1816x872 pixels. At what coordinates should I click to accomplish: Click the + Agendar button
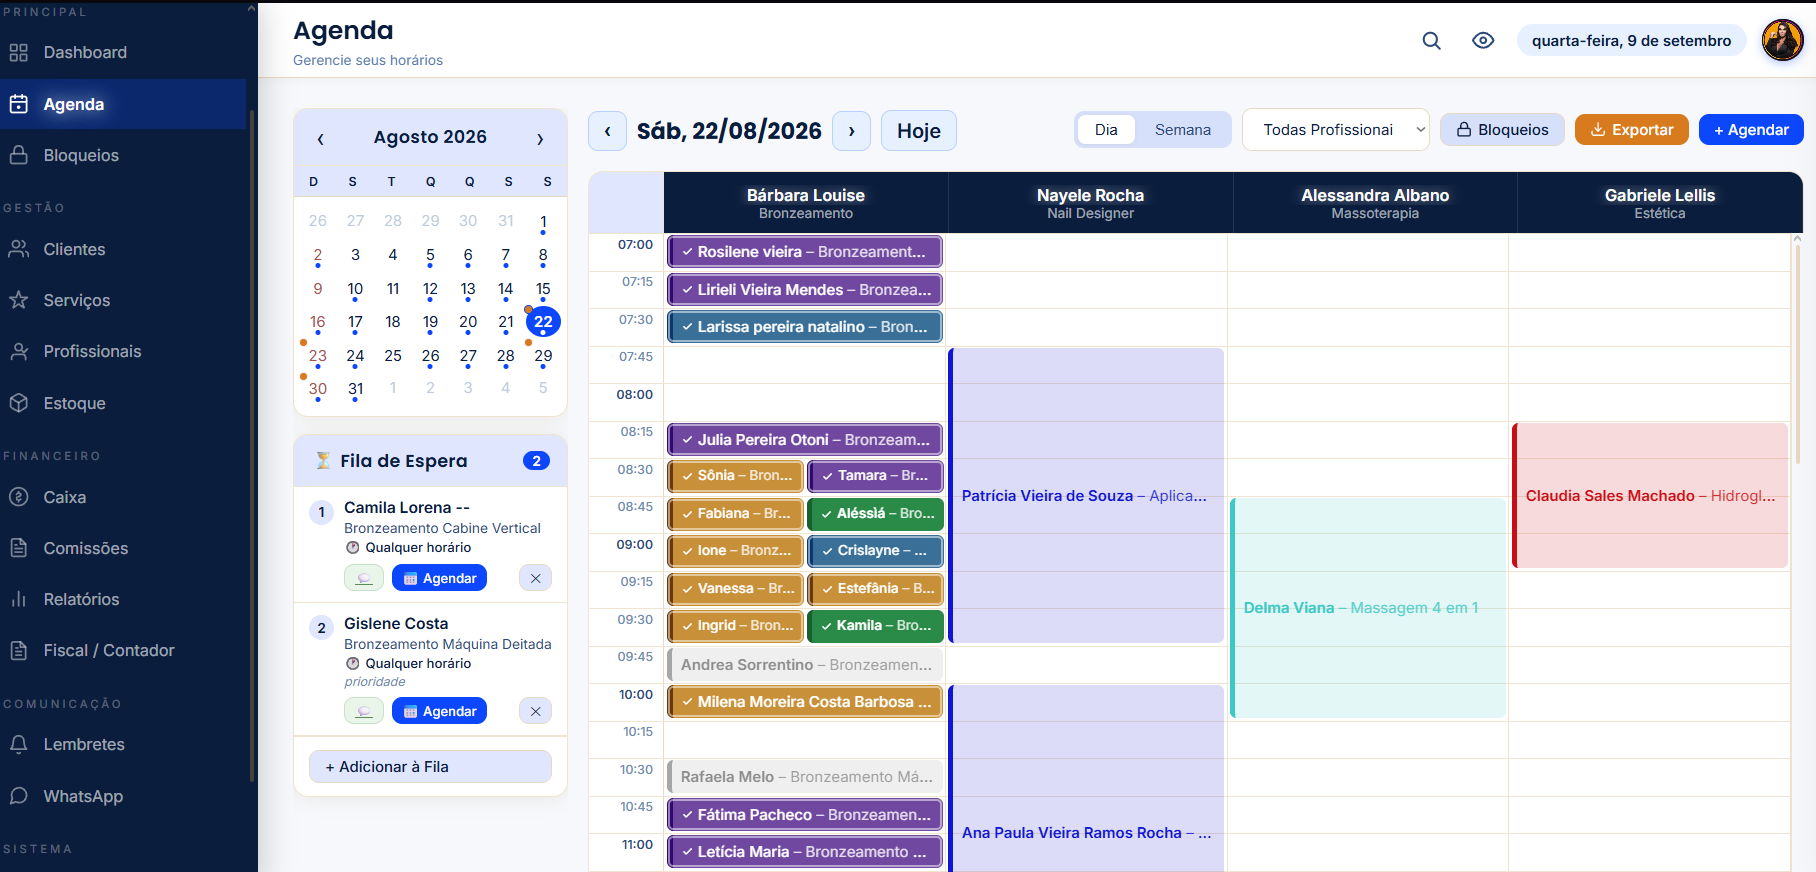[1751, 130]
